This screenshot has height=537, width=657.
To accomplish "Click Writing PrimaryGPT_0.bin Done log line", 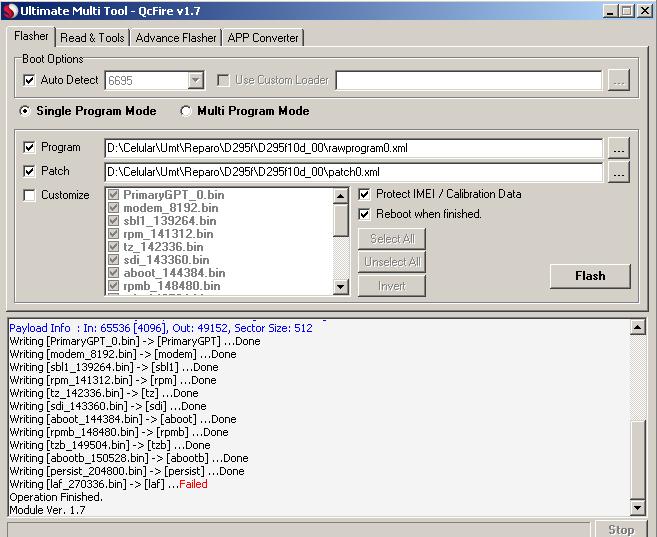I will pyautogui.click(x=135, y=341).
